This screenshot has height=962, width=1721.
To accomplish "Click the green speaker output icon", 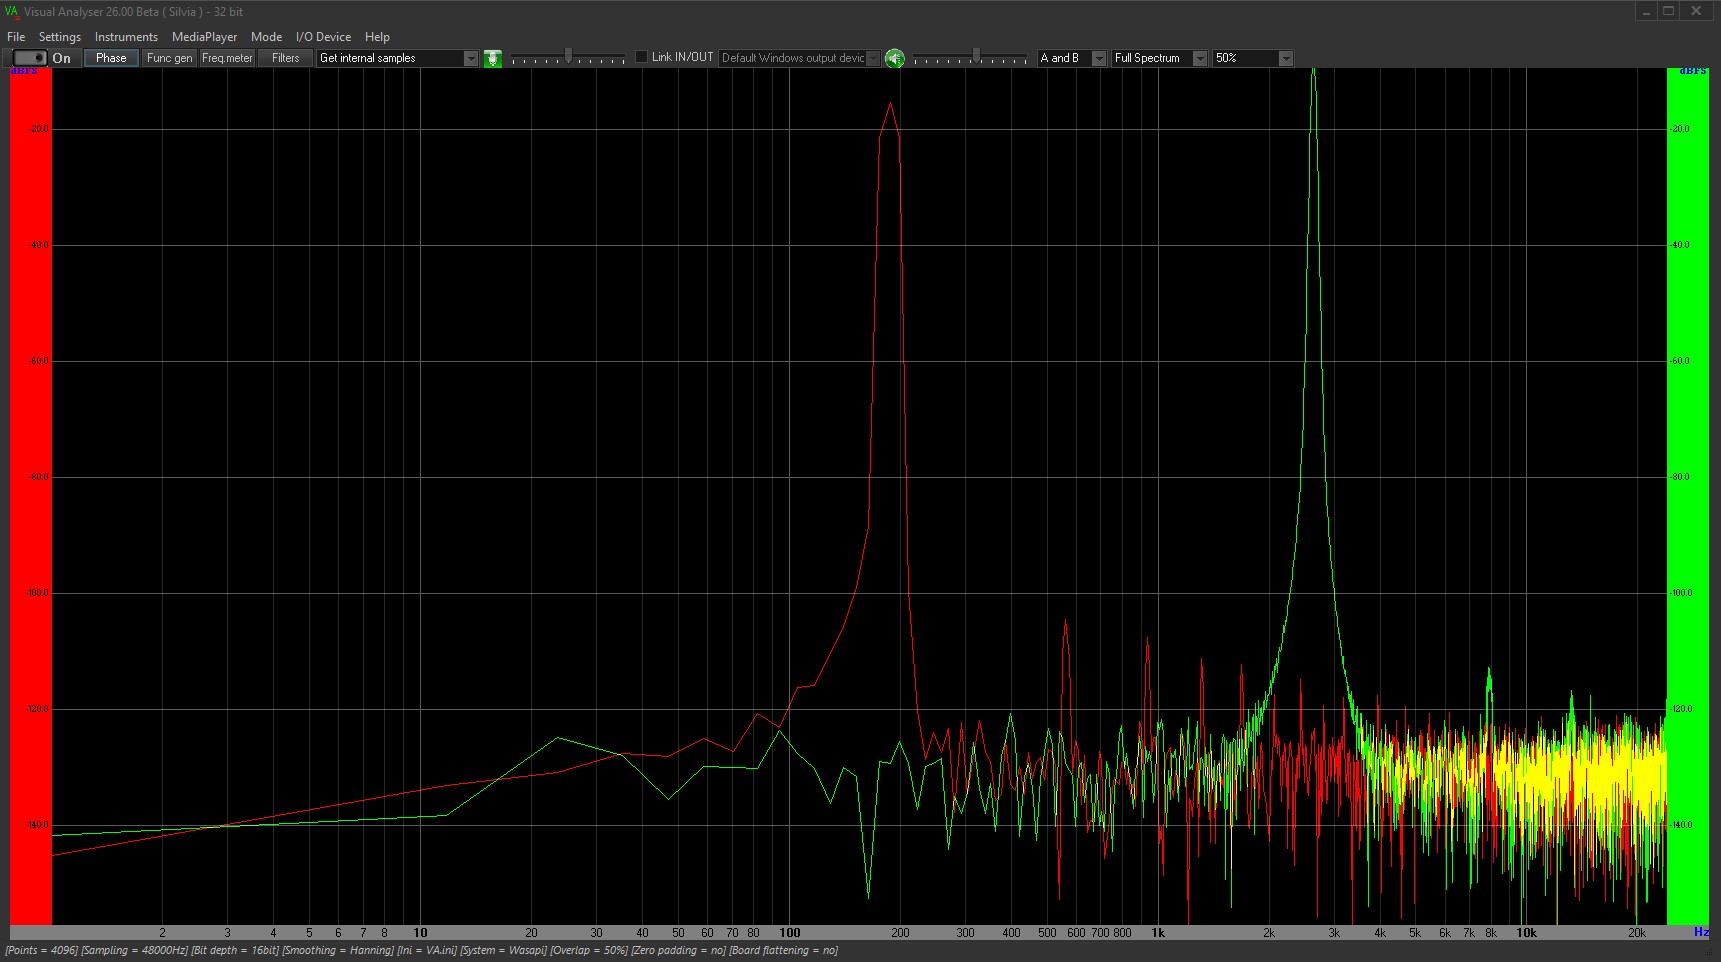I will click(895, 58).
